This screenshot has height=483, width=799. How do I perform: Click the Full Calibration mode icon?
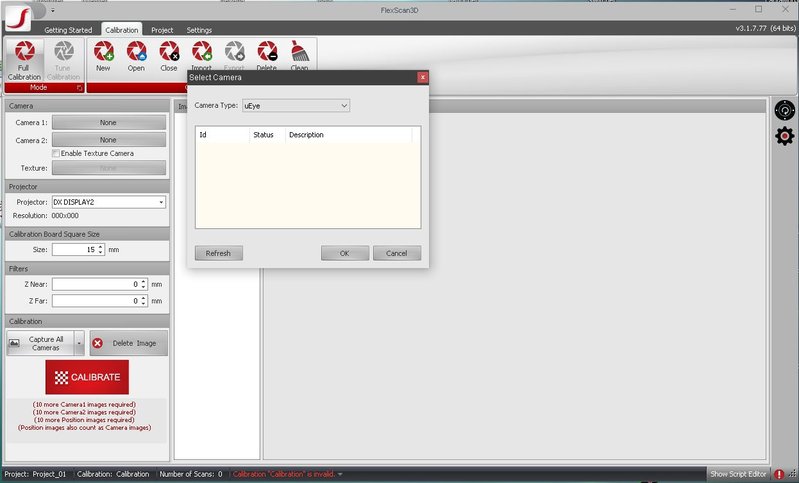tap(24, 51)
